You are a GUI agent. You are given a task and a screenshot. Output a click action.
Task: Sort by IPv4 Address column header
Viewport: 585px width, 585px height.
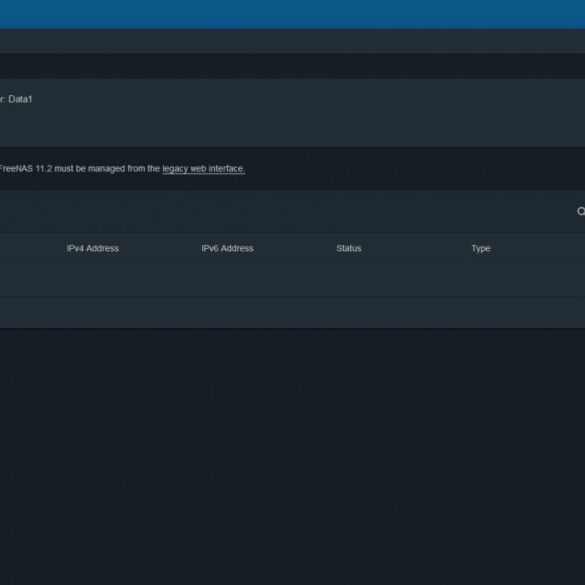(x=93, y=248)
